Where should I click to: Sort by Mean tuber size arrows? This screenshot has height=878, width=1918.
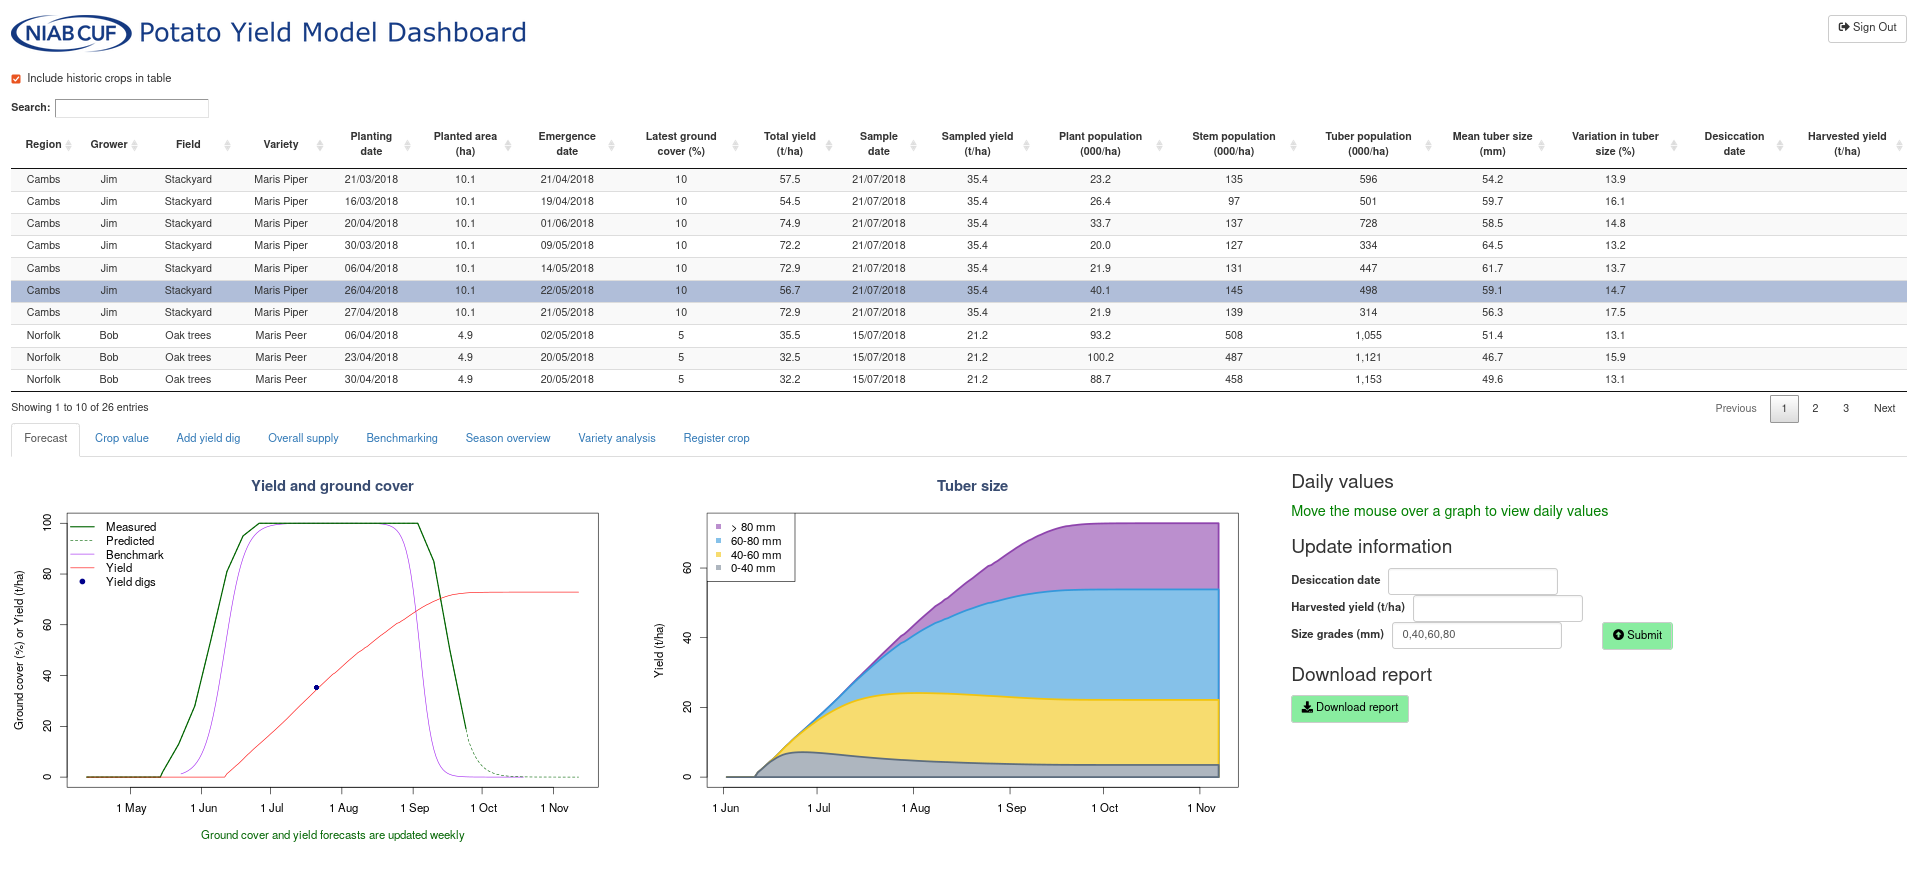[1541, 145]
